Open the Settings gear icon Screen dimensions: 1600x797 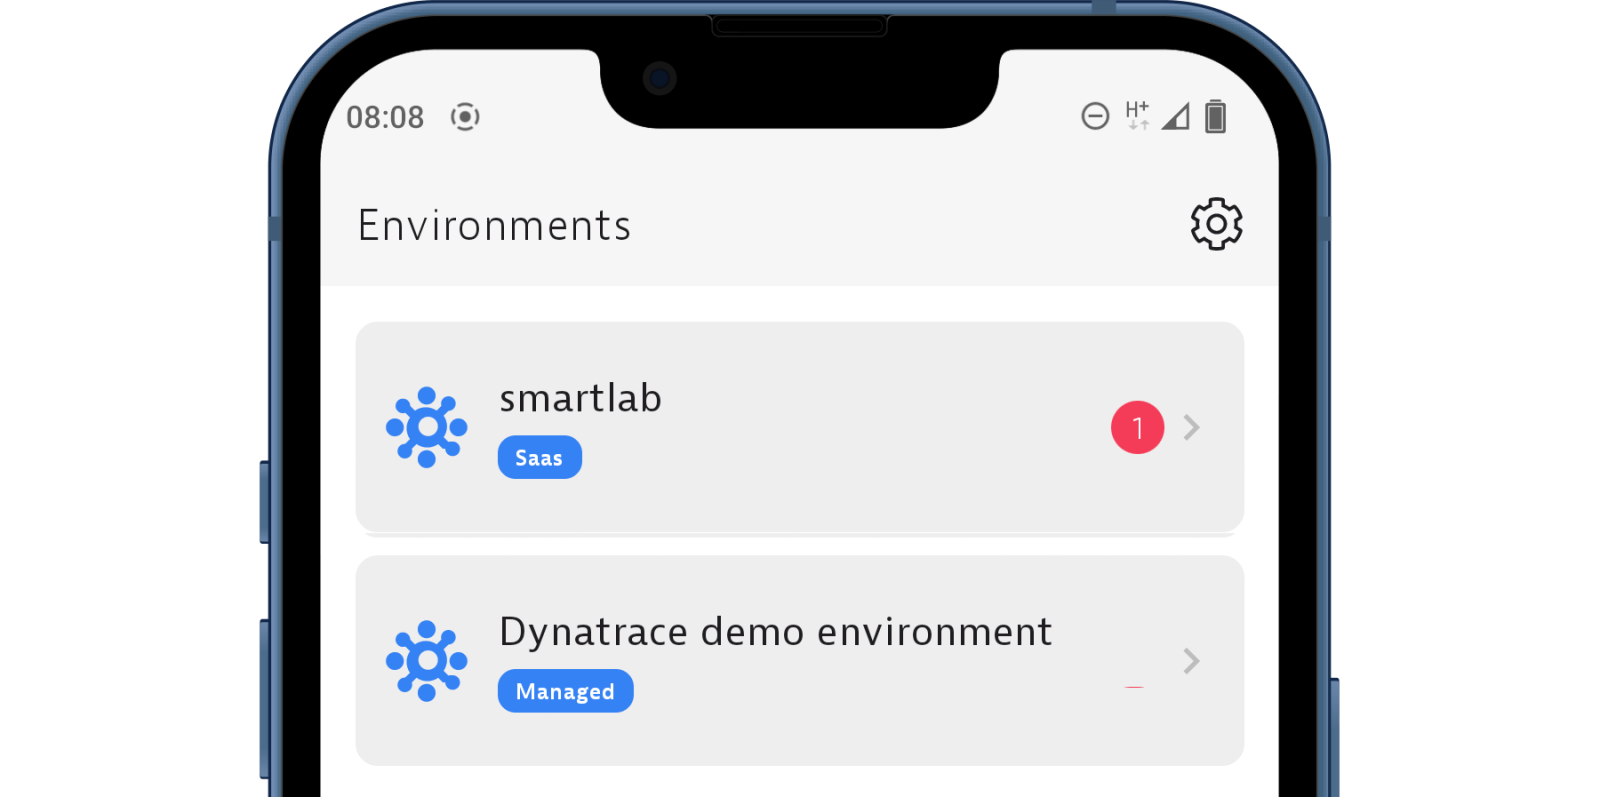[1216, 224]
